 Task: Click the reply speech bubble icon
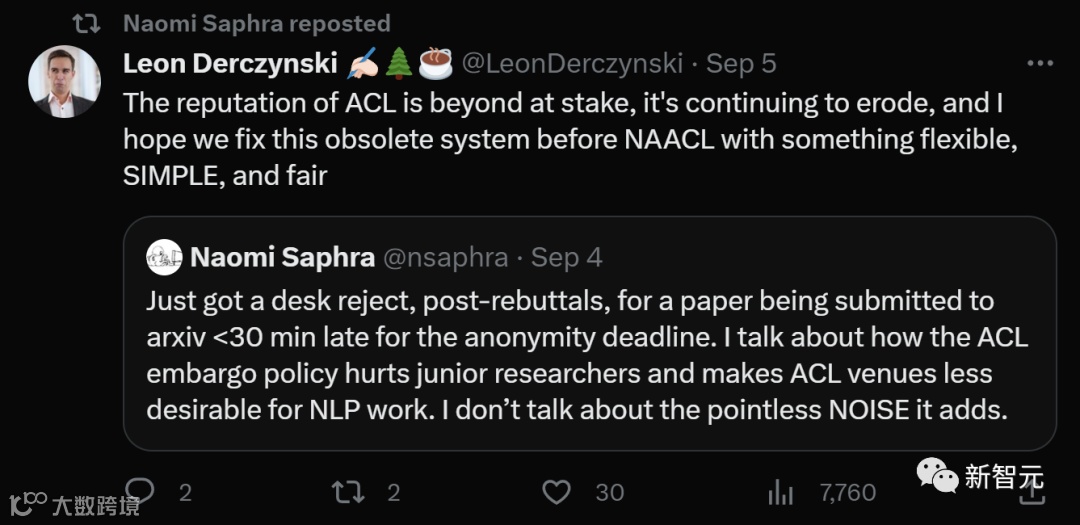pyautogui.click(x=140, y=491)
